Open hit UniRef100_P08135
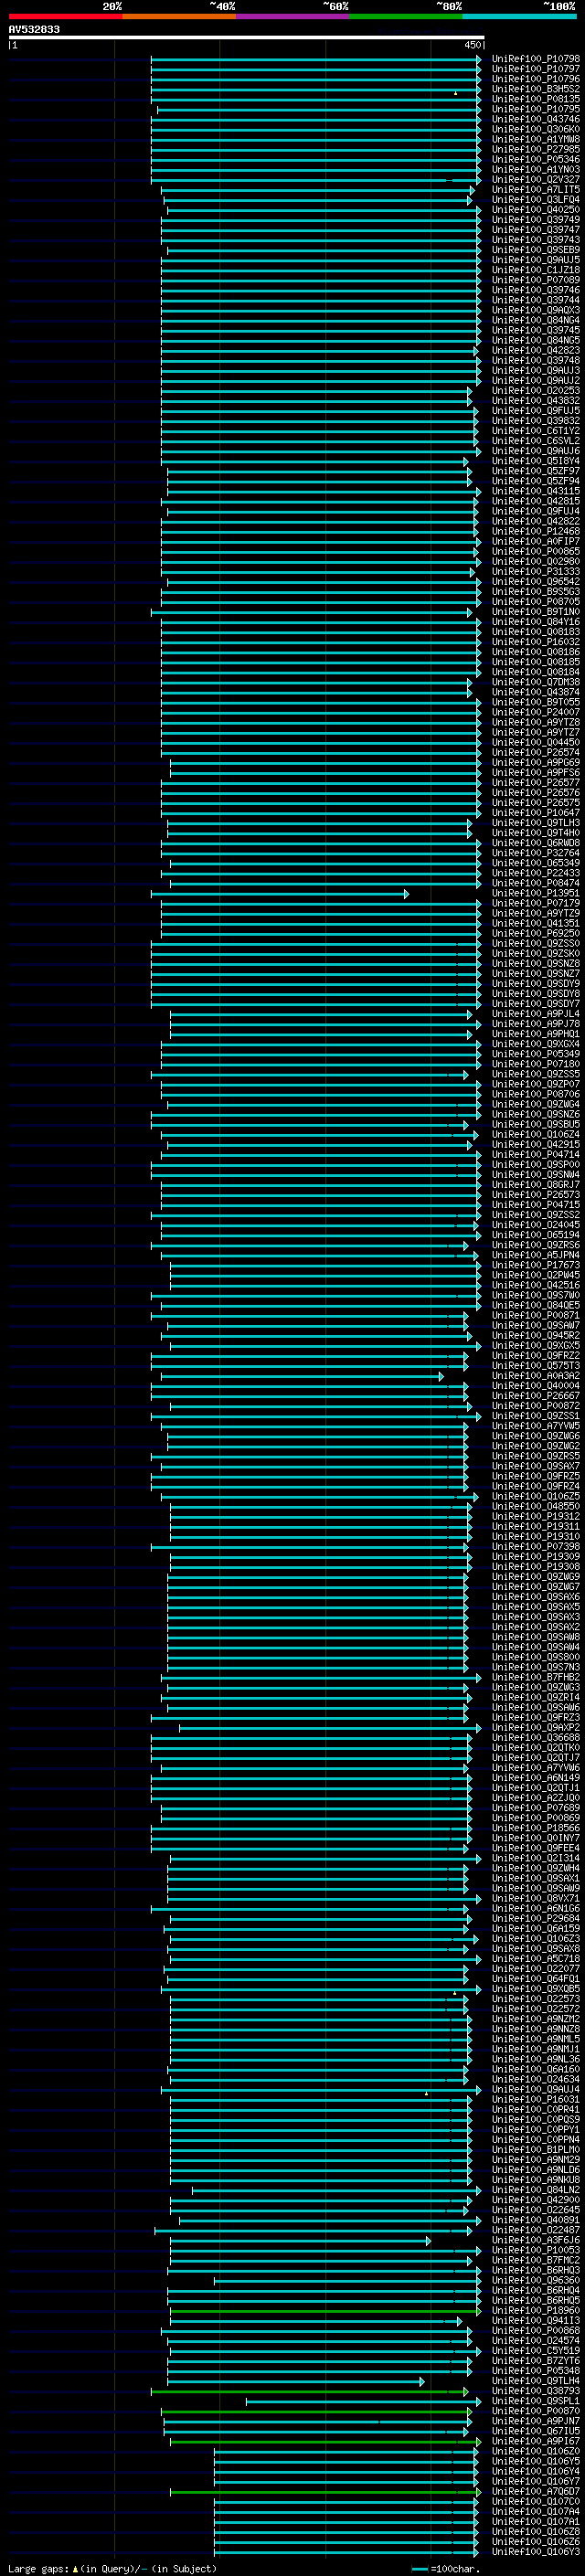This screenshot has height=2576, width=585. tap(536, 99)
